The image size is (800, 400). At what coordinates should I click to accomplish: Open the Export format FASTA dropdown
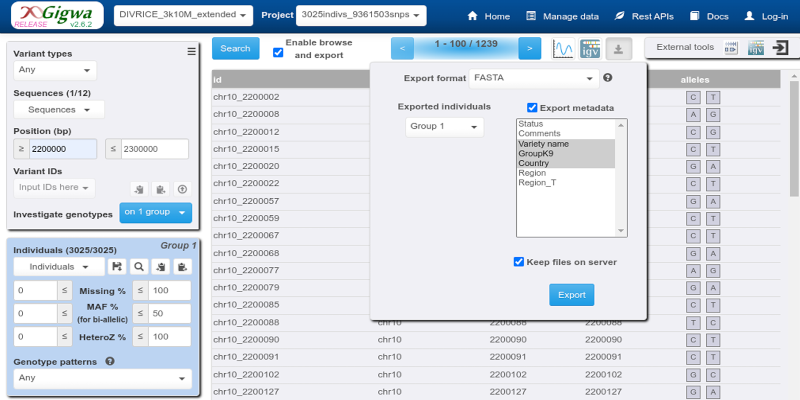(534, 79)
